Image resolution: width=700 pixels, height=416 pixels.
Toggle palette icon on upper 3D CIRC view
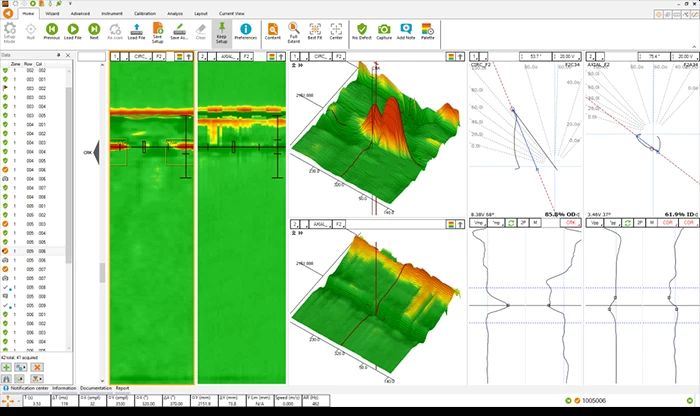451,57
